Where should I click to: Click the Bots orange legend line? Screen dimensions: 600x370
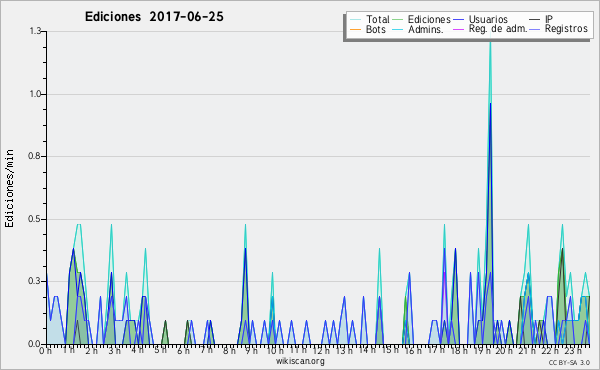[x=355, y=29]
